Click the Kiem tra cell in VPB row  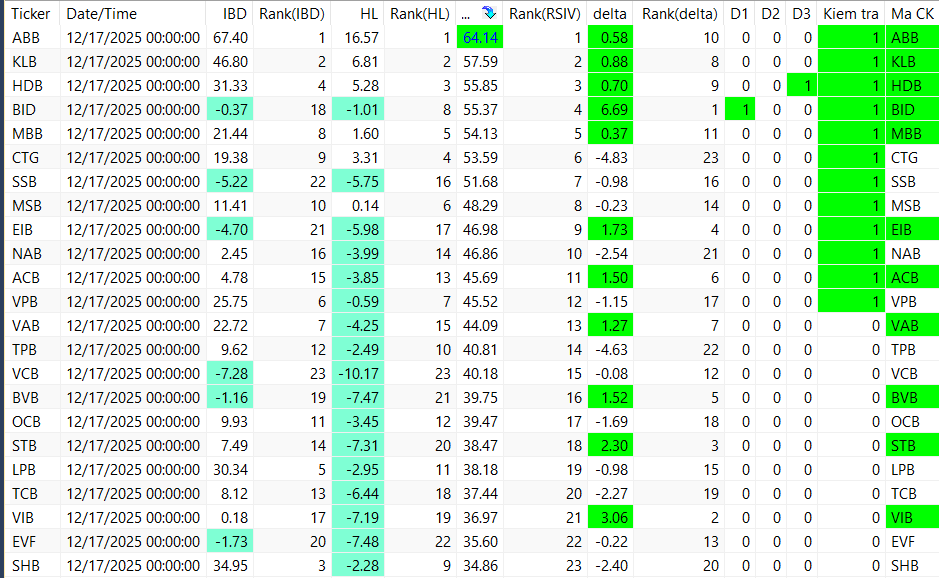[851, 301]
